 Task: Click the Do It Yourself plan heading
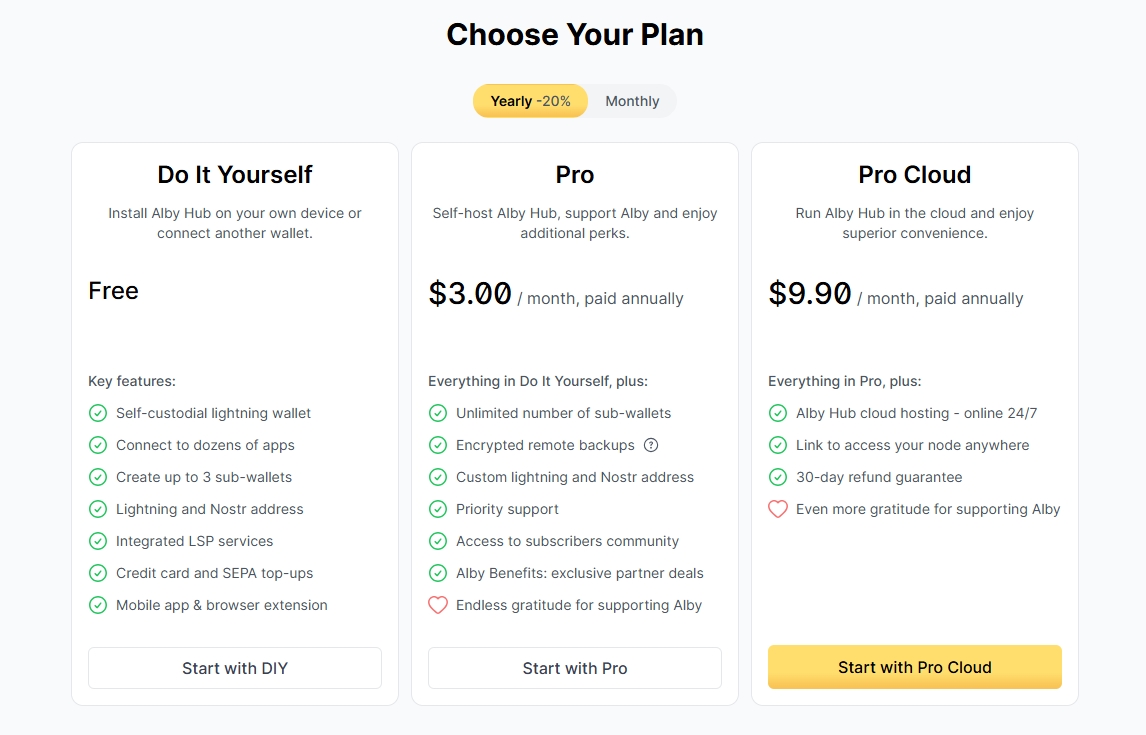[235, 175]
